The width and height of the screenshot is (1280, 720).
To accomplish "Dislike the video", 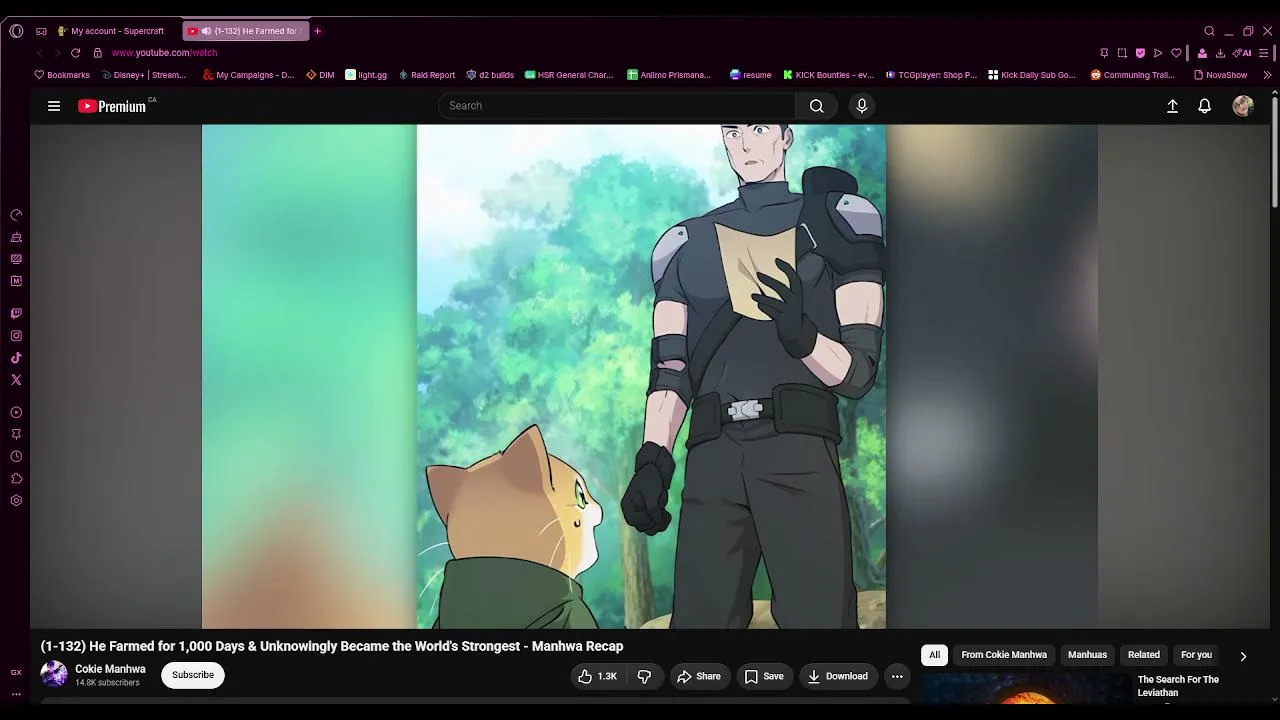I will (644, 677).
